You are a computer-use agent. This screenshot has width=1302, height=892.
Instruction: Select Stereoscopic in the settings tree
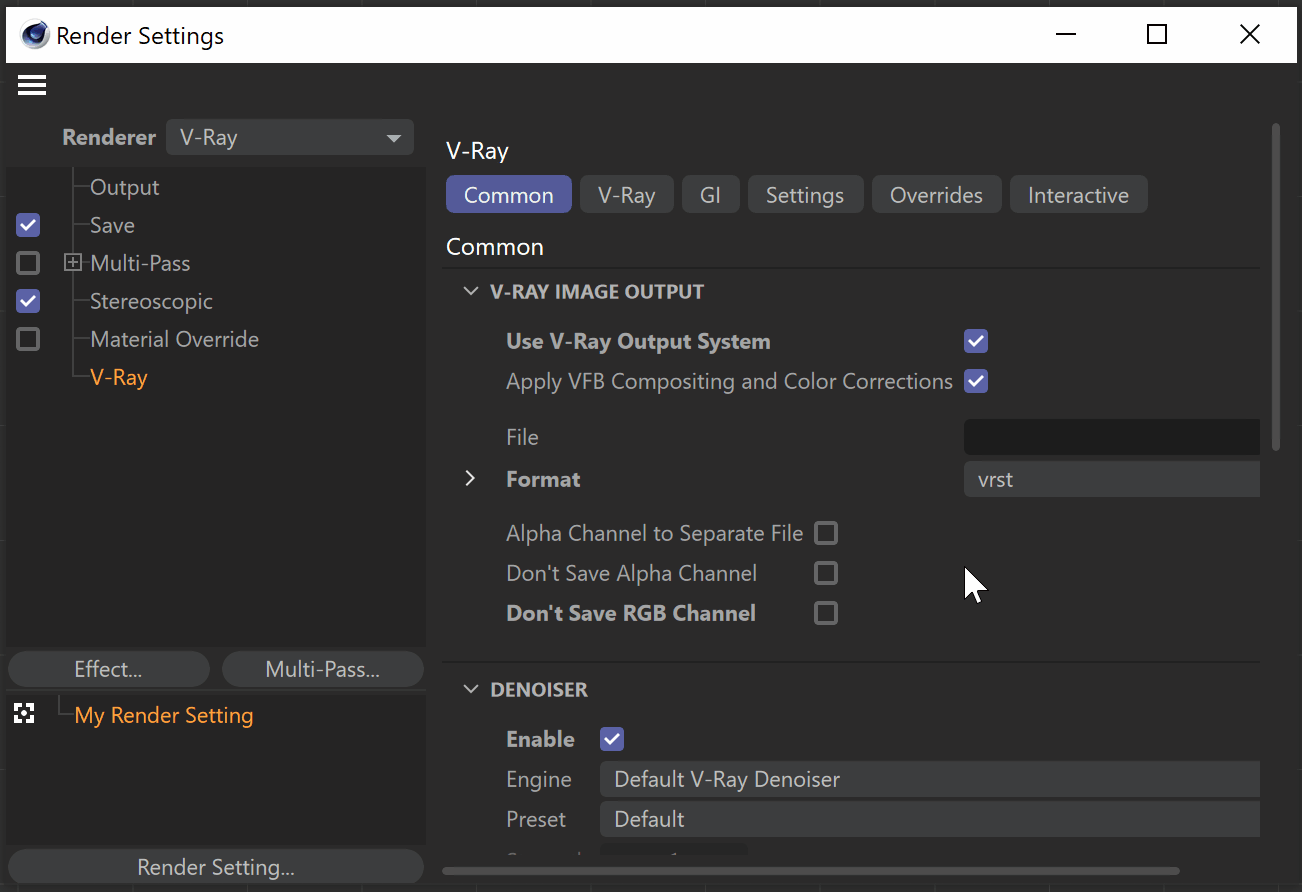151,301
